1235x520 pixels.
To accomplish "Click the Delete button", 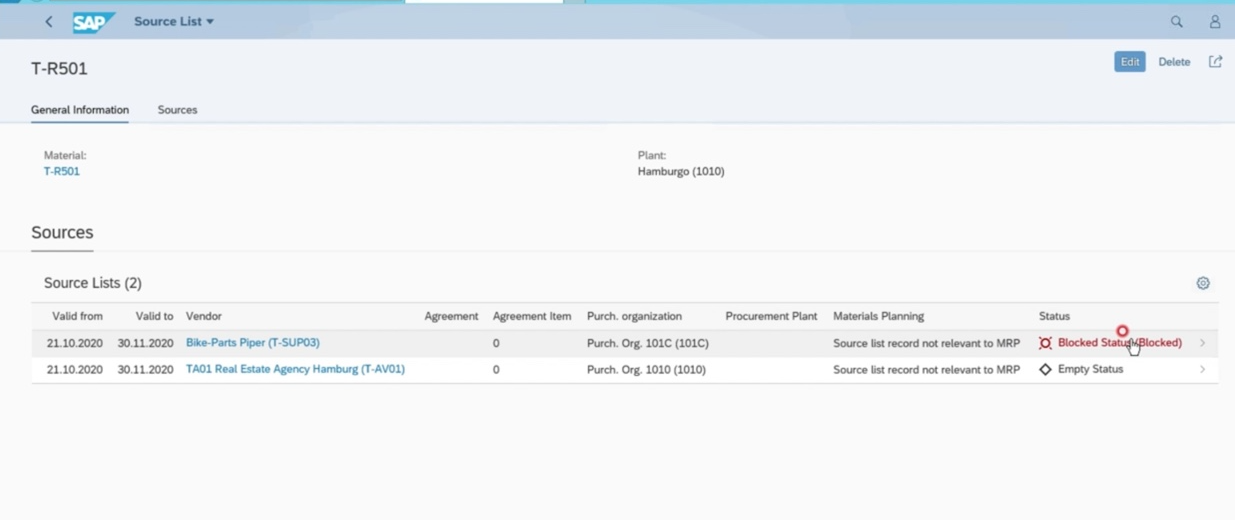I will coord(1174,62).
